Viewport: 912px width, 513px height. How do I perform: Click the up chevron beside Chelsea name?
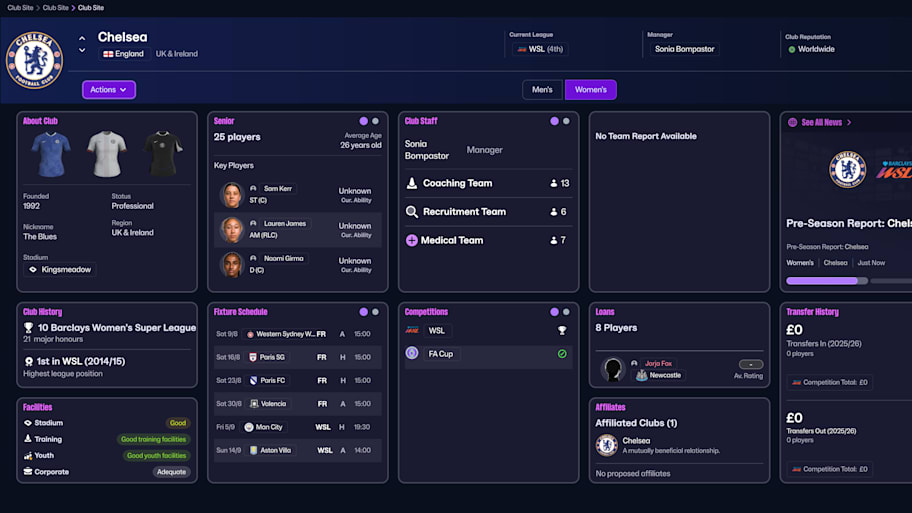[82, 38]
